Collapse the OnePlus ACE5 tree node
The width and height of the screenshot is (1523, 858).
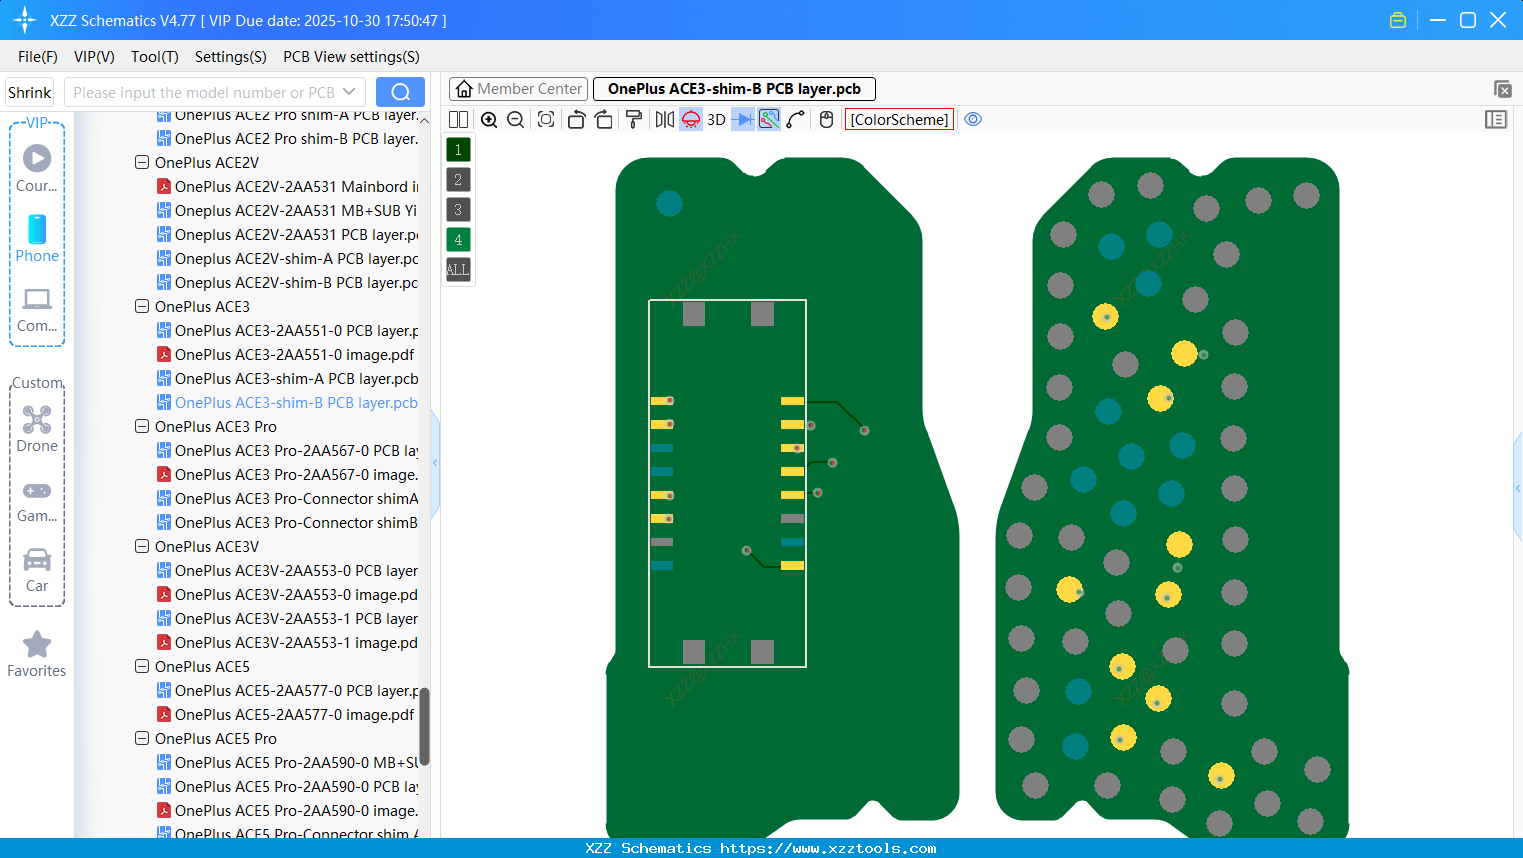tap(142, 666)
